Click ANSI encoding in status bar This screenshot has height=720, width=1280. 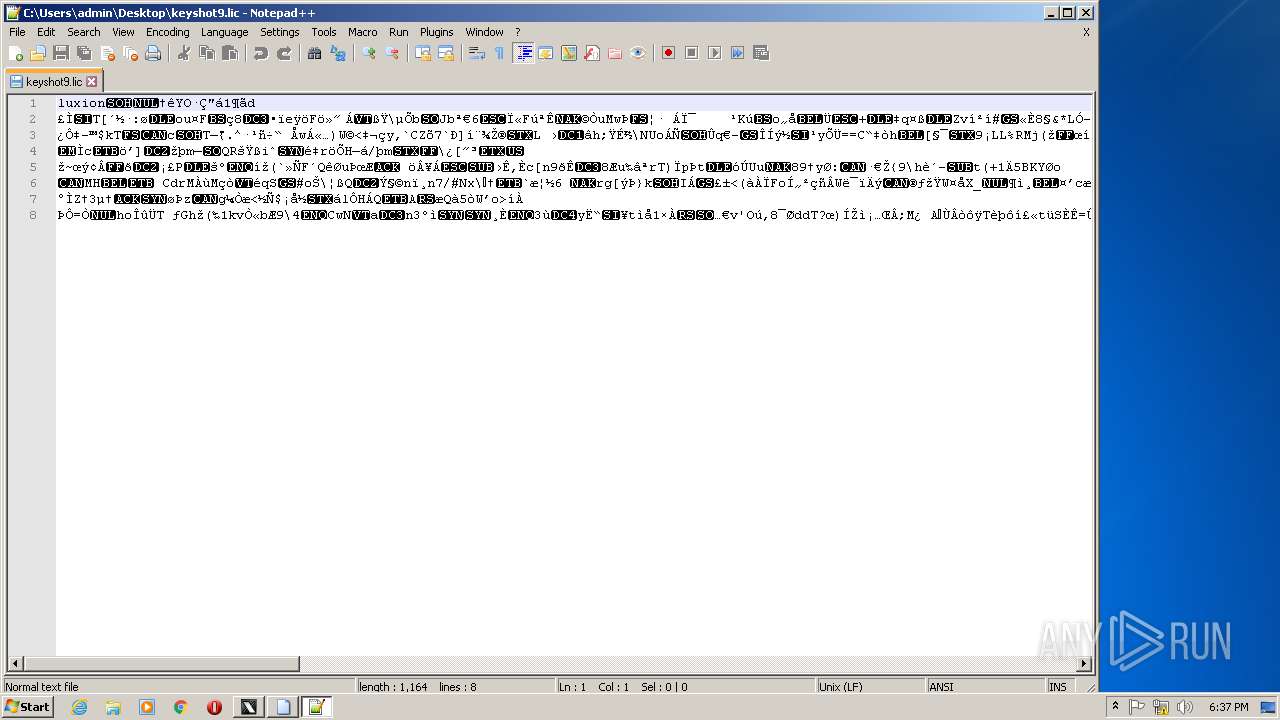pos(985,687)
